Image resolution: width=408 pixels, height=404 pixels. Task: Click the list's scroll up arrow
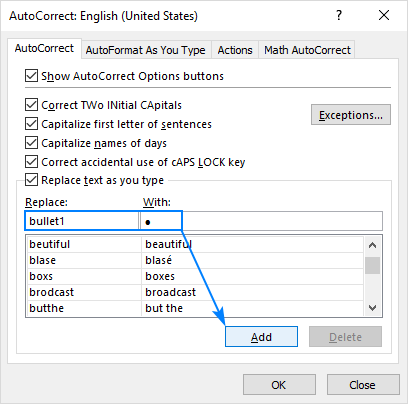coord(372,246)
